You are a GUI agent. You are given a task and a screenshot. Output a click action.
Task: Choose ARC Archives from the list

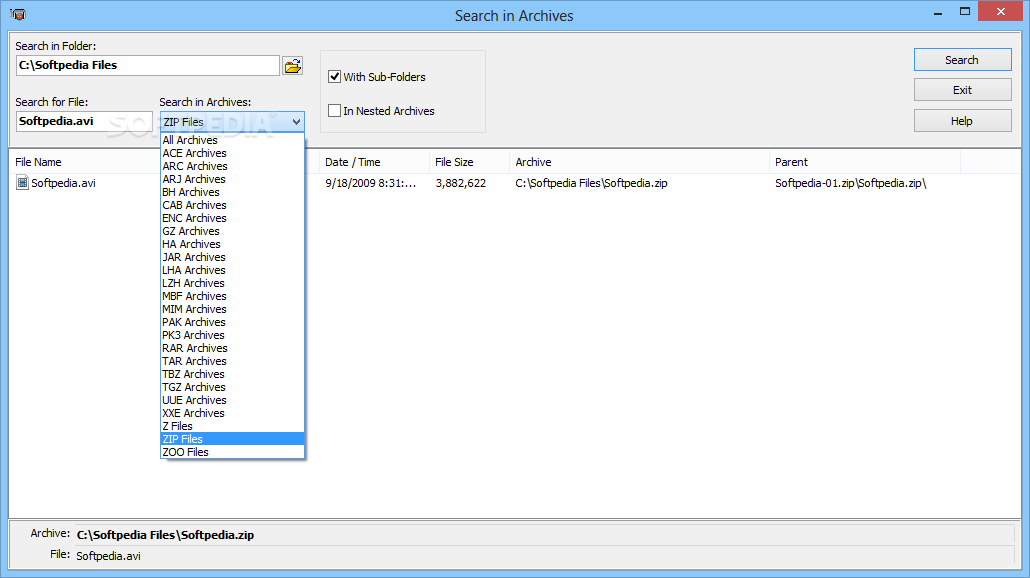(233, 166)
